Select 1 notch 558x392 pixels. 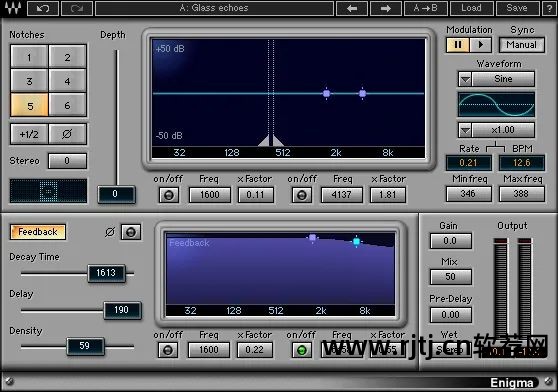(x=29, y=57)
